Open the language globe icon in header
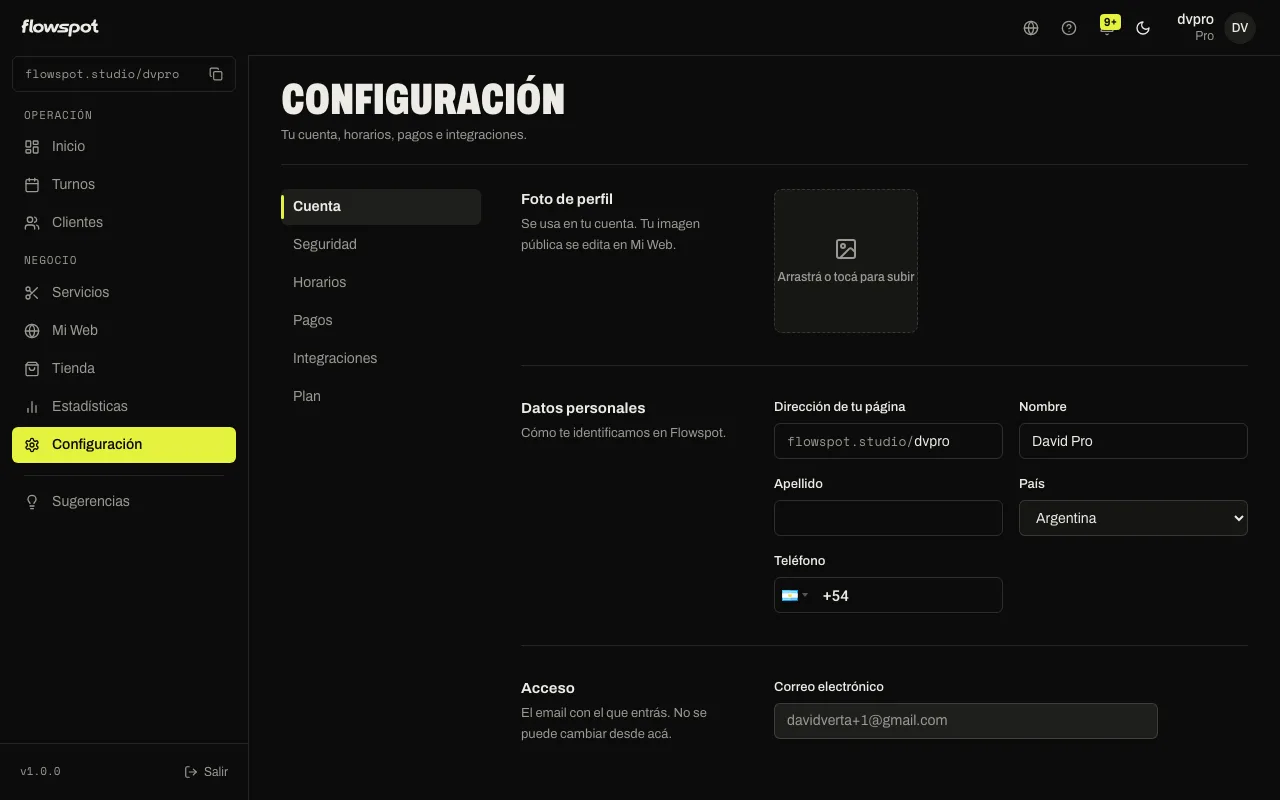Image resolution: width=1280 pixels, height=800 pixels. [x=1031, y=28]
